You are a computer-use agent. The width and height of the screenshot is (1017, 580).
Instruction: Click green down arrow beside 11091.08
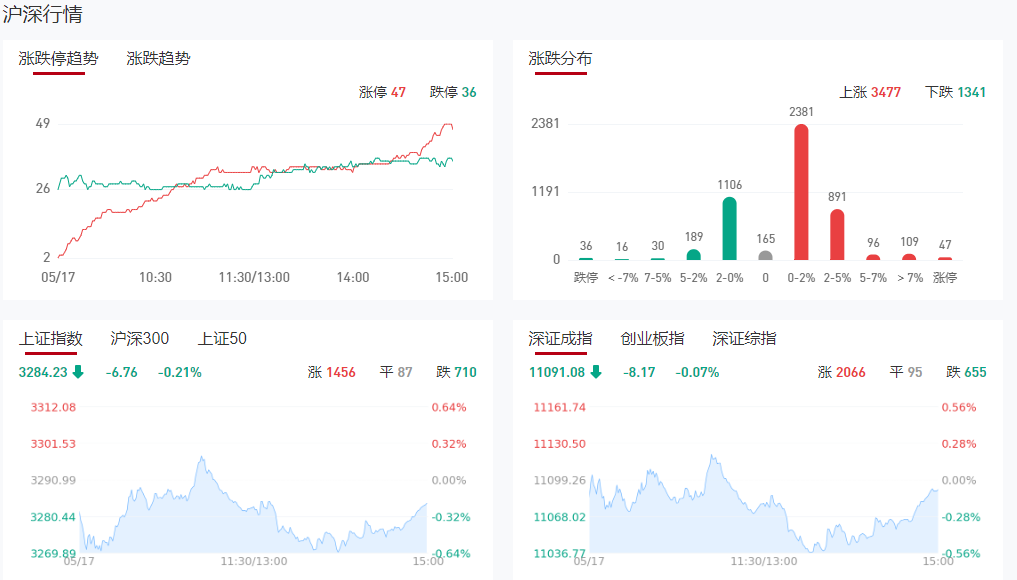tap(596, 372)
